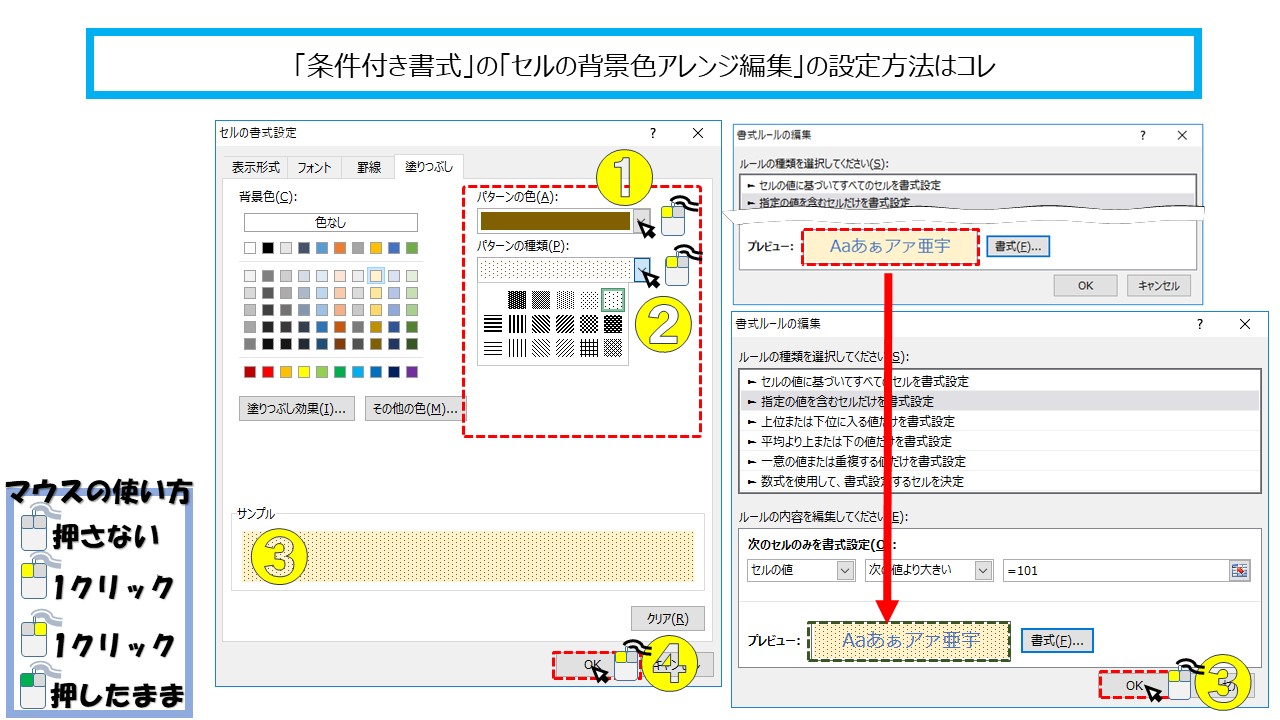Switch to the フォント tab
The height and width of the screenshot is (720, 1280).
click(x=314, y=168)
